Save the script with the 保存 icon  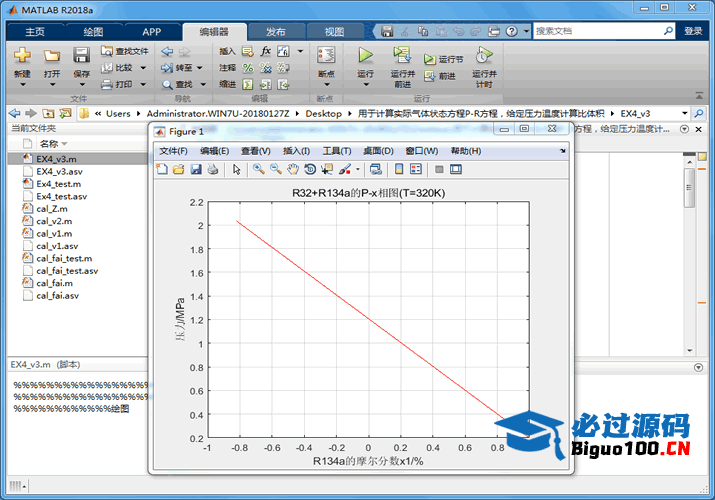[82, 56]
